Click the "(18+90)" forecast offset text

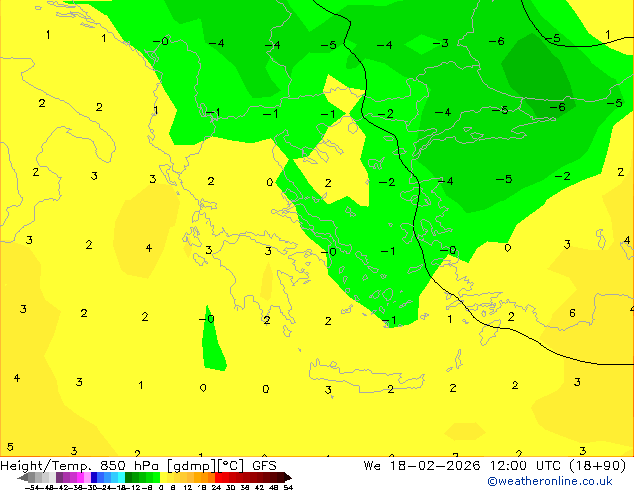[598, 466]
